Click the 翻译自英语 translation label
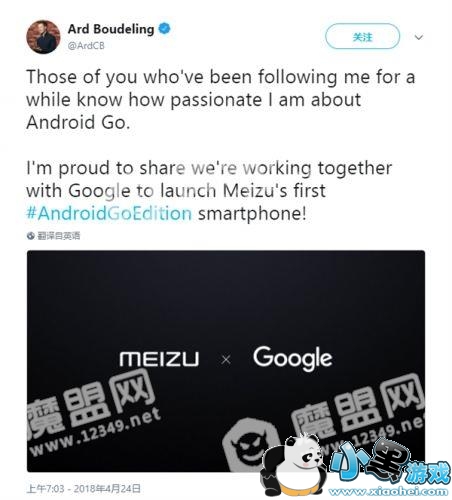 (59, 236)
